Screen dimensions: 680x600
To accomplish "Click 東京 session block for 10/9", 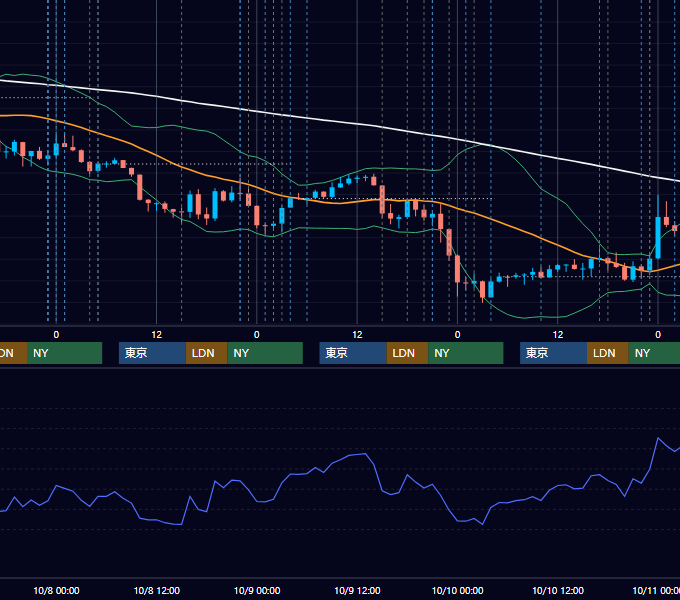I will [353, 353].
